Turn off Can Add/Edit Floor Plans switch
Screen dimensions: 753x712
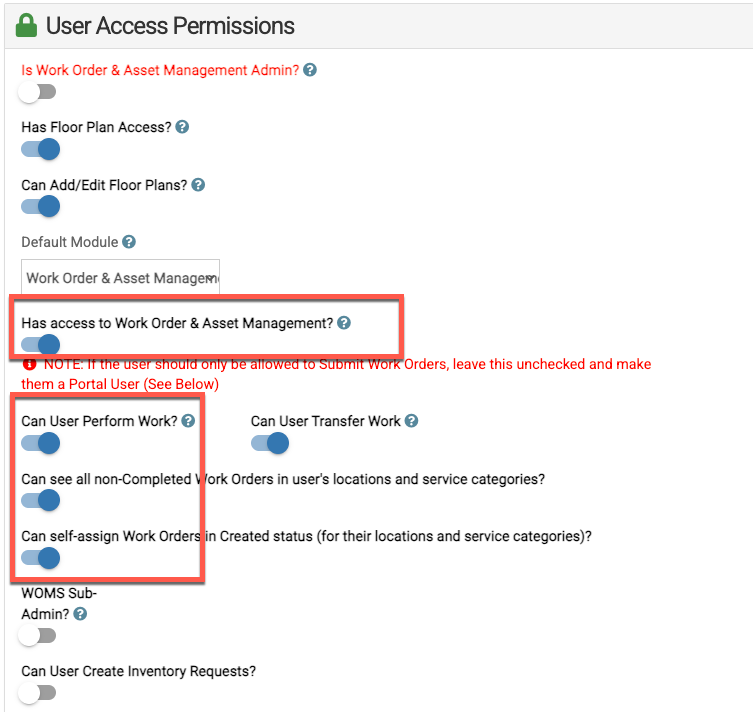coord(40,206)
